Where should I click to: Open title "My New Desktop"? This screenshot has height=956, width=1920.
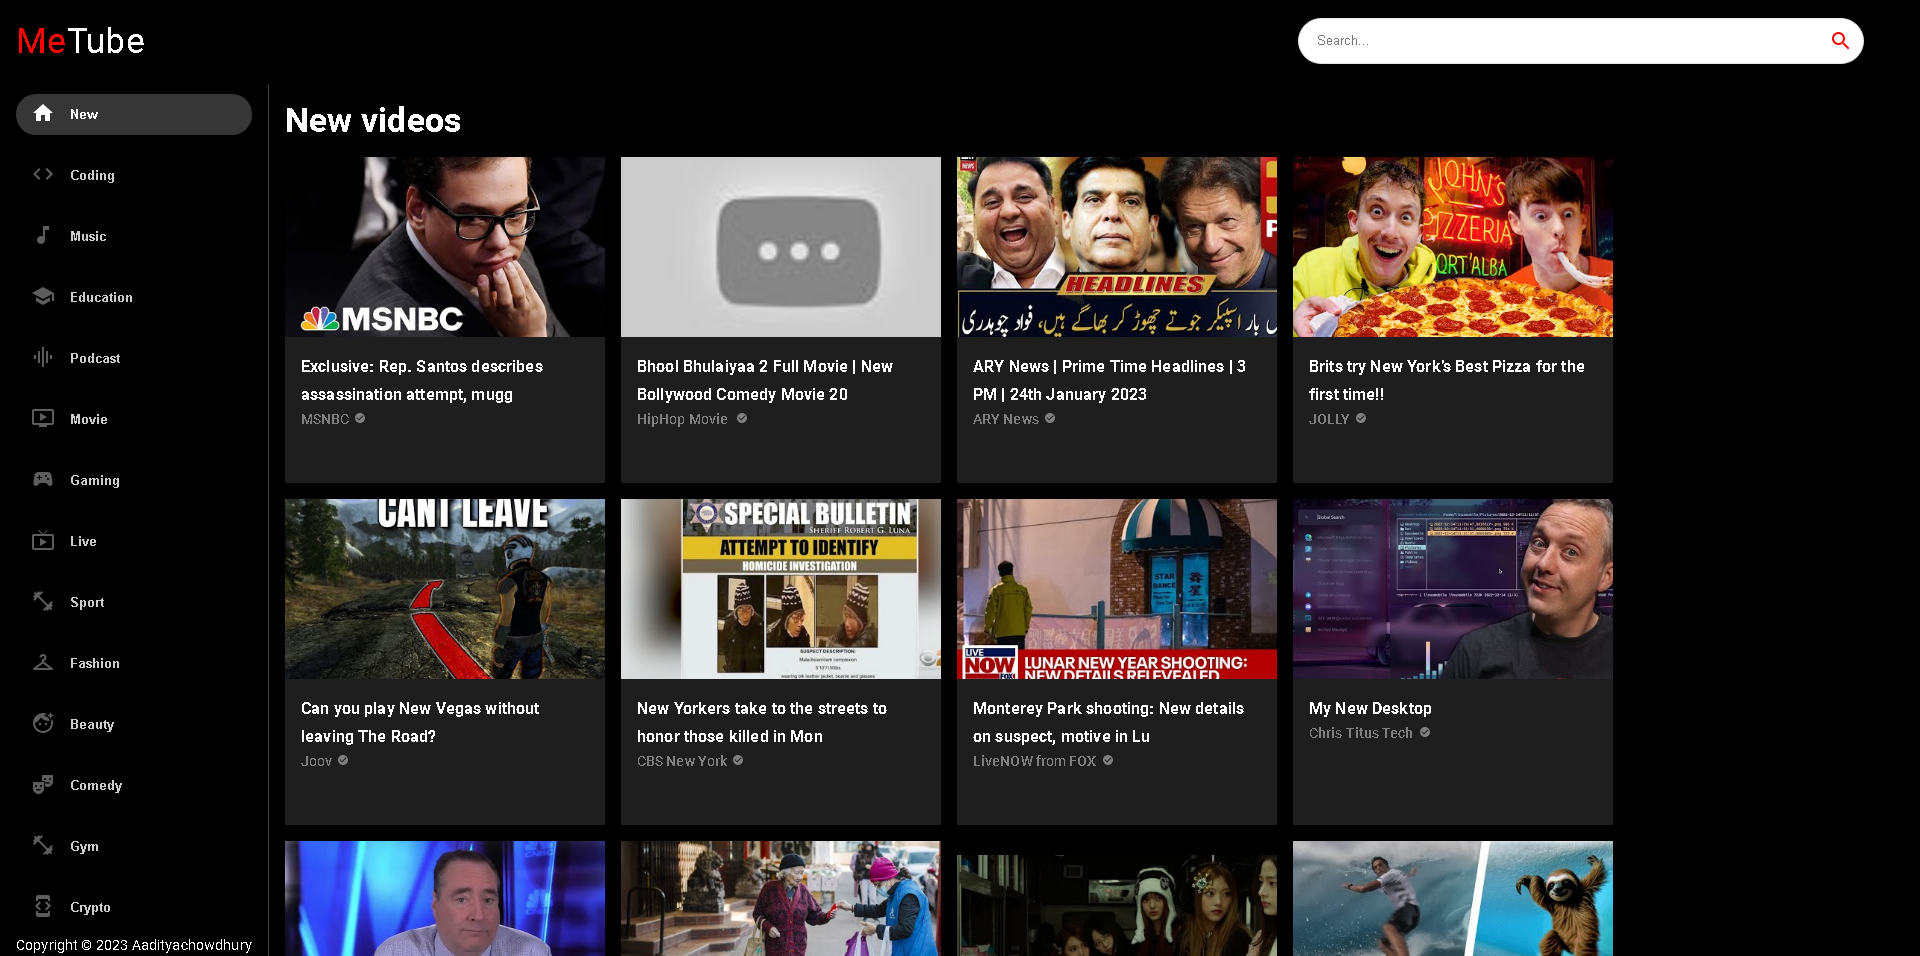coord(1370,708)
